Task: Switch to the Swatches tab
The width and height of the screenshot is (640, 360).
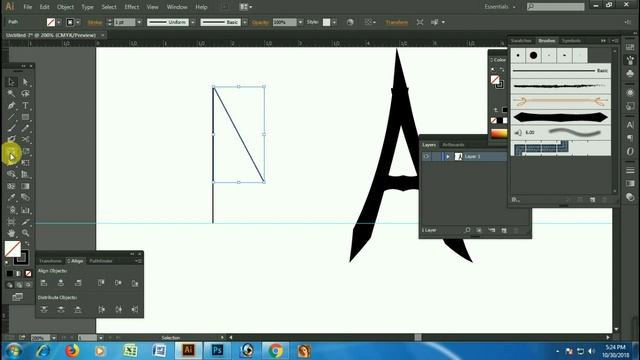Action: click(x=521, y=41)
